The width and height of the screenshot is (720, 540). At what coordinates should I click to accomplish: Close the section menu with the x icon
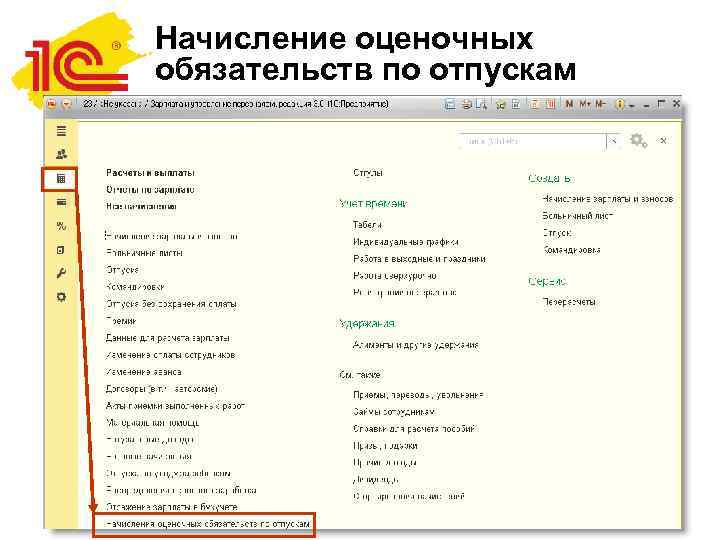tap(663, 141)
